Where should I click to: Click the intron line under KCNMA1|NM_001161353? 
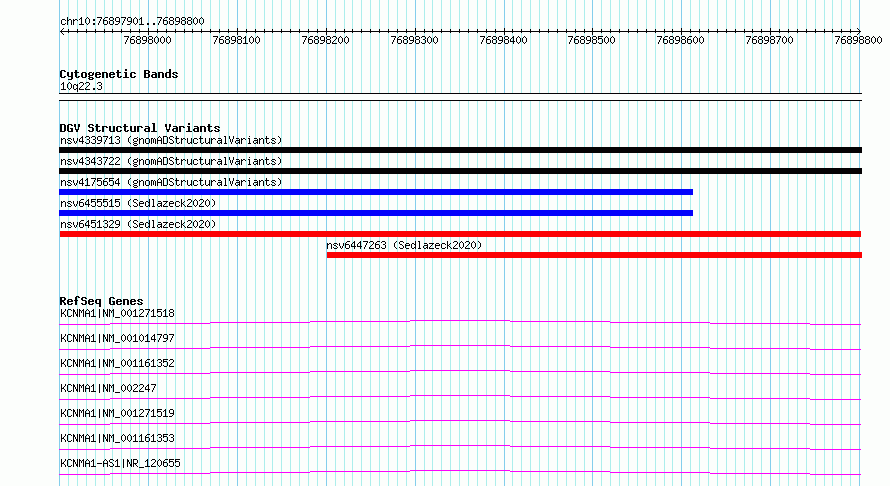pyautogui.click(x=460, y=446)
